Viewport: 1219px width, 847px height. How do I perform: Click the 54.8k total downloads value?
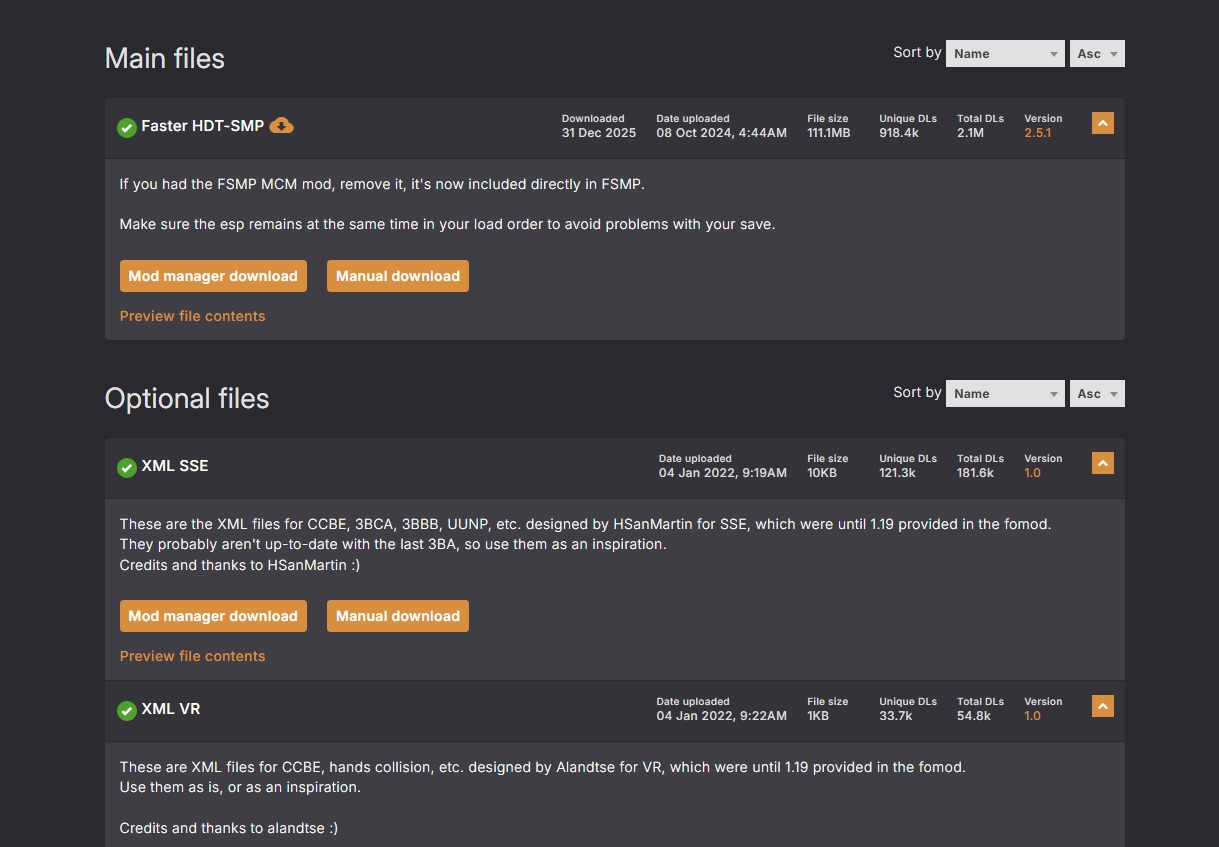tap(974, 716)
